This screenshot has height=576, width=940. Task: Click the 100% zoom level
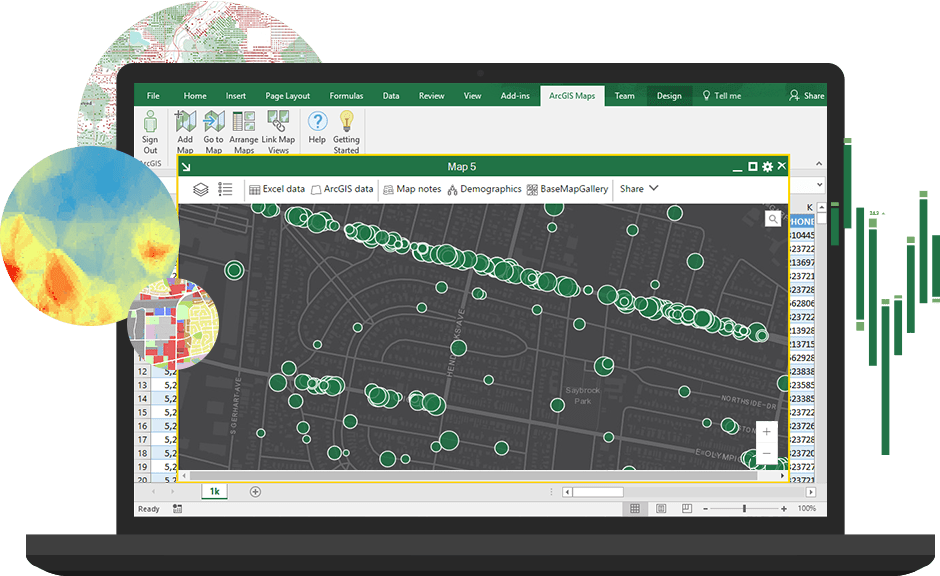(807, 508)
